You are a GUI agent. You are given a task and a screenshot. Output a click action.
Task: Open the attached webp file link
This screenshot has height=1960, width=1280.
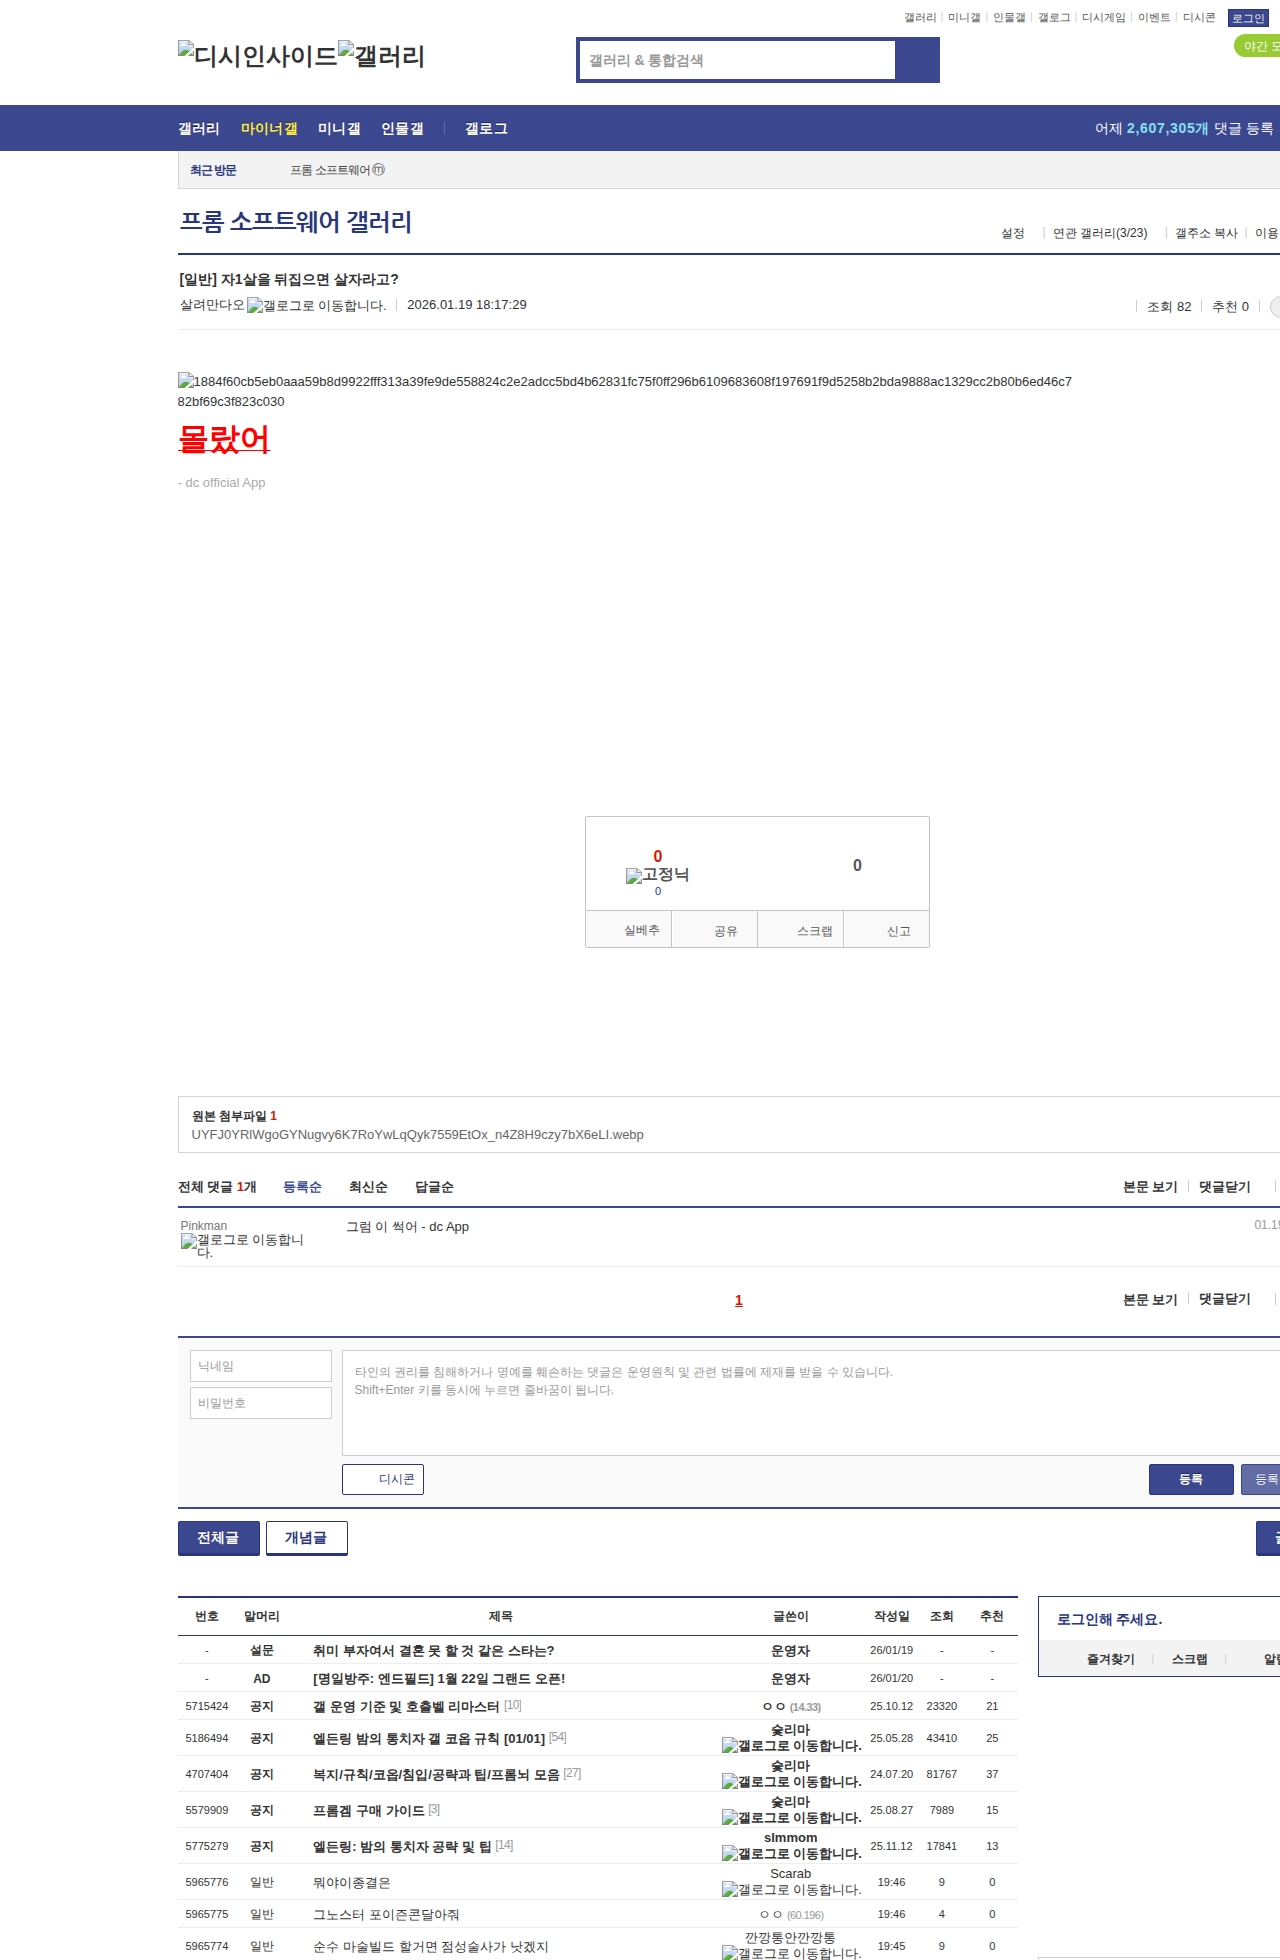coord(417,1135)
